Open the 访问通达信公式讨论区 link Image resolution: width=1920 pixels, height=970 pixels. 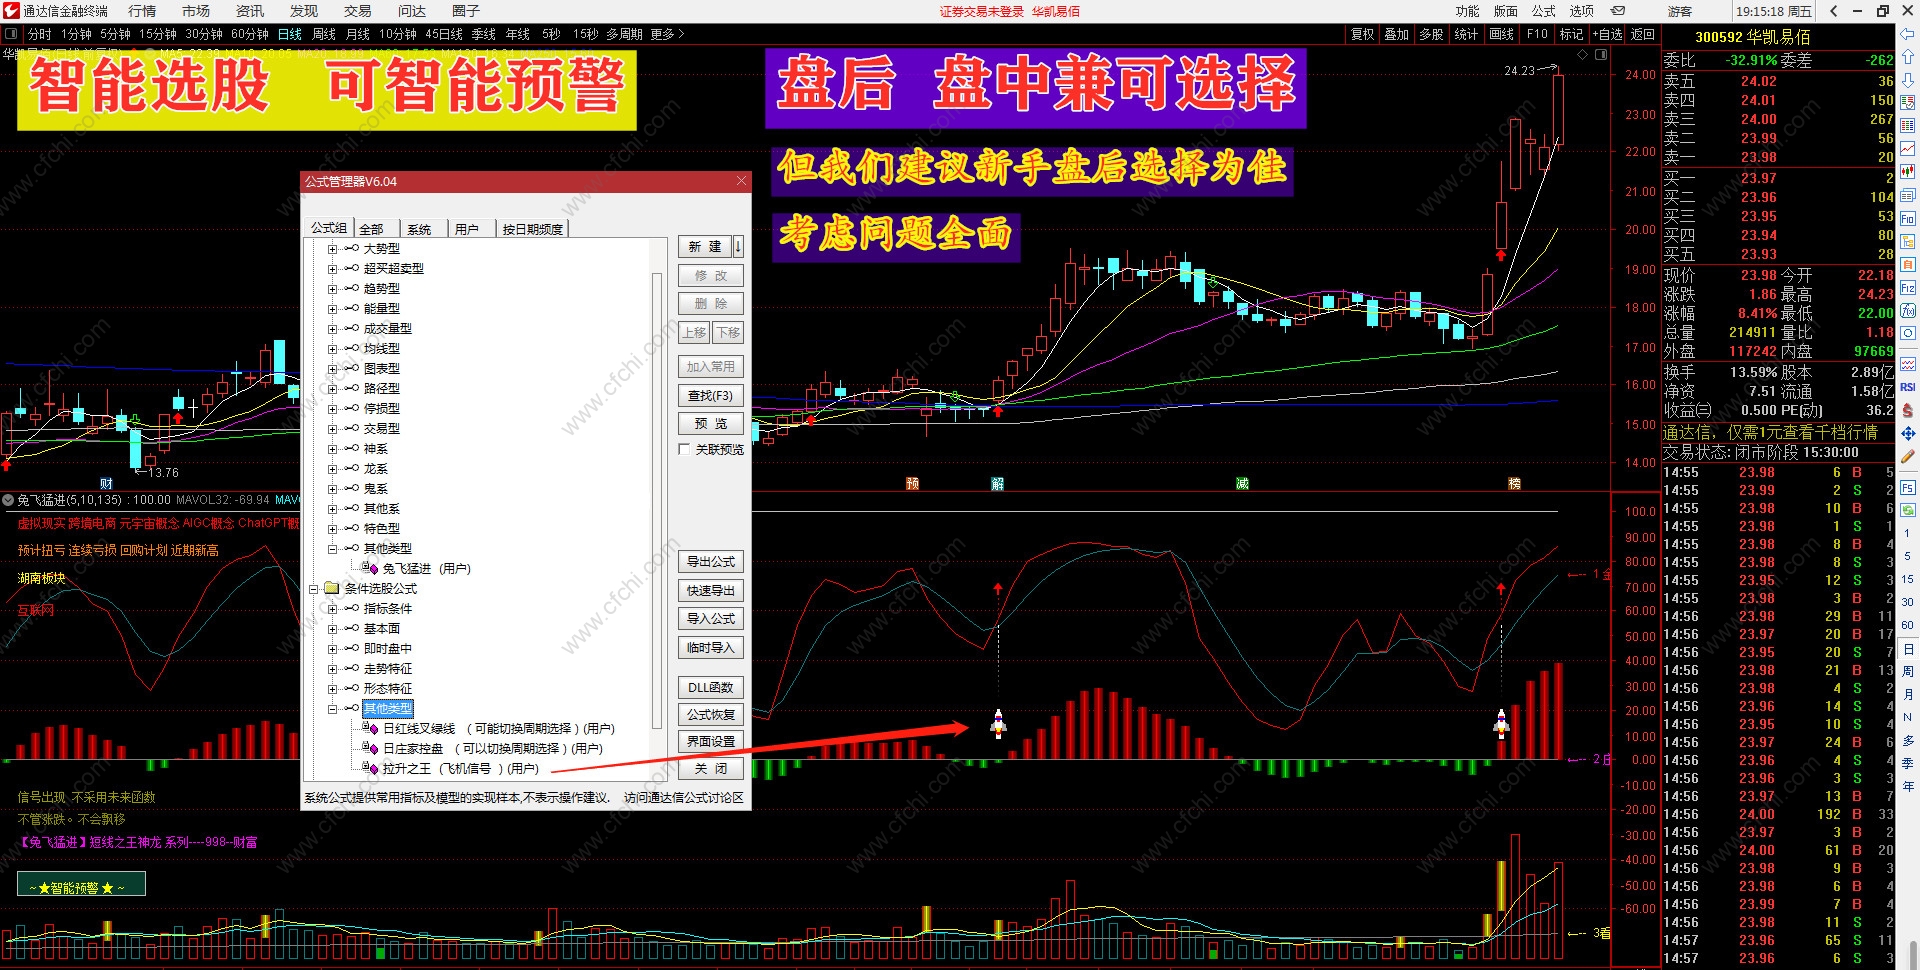[684, 798]
